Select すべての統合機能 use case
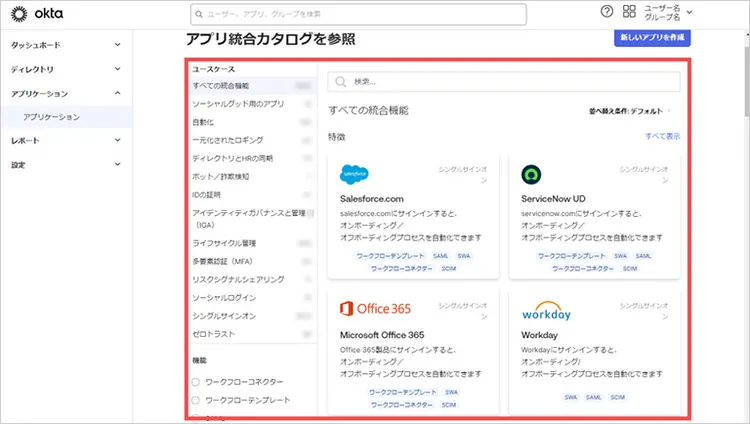The image size is (750, 424). 221,86
